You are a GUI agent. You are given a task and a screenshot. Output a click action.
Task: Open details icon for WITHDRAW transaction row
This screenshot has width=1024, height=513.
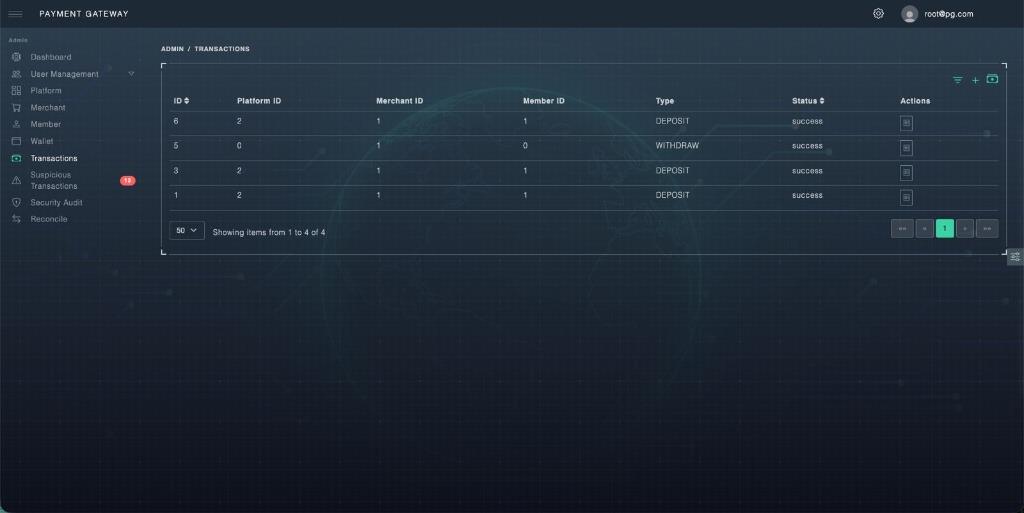[906, 148]
